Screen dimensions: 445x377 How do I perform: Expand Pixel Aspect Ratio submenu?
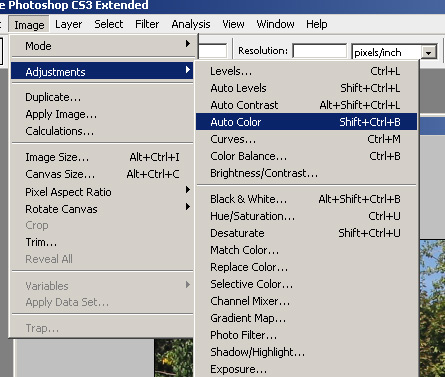point(102,192)
